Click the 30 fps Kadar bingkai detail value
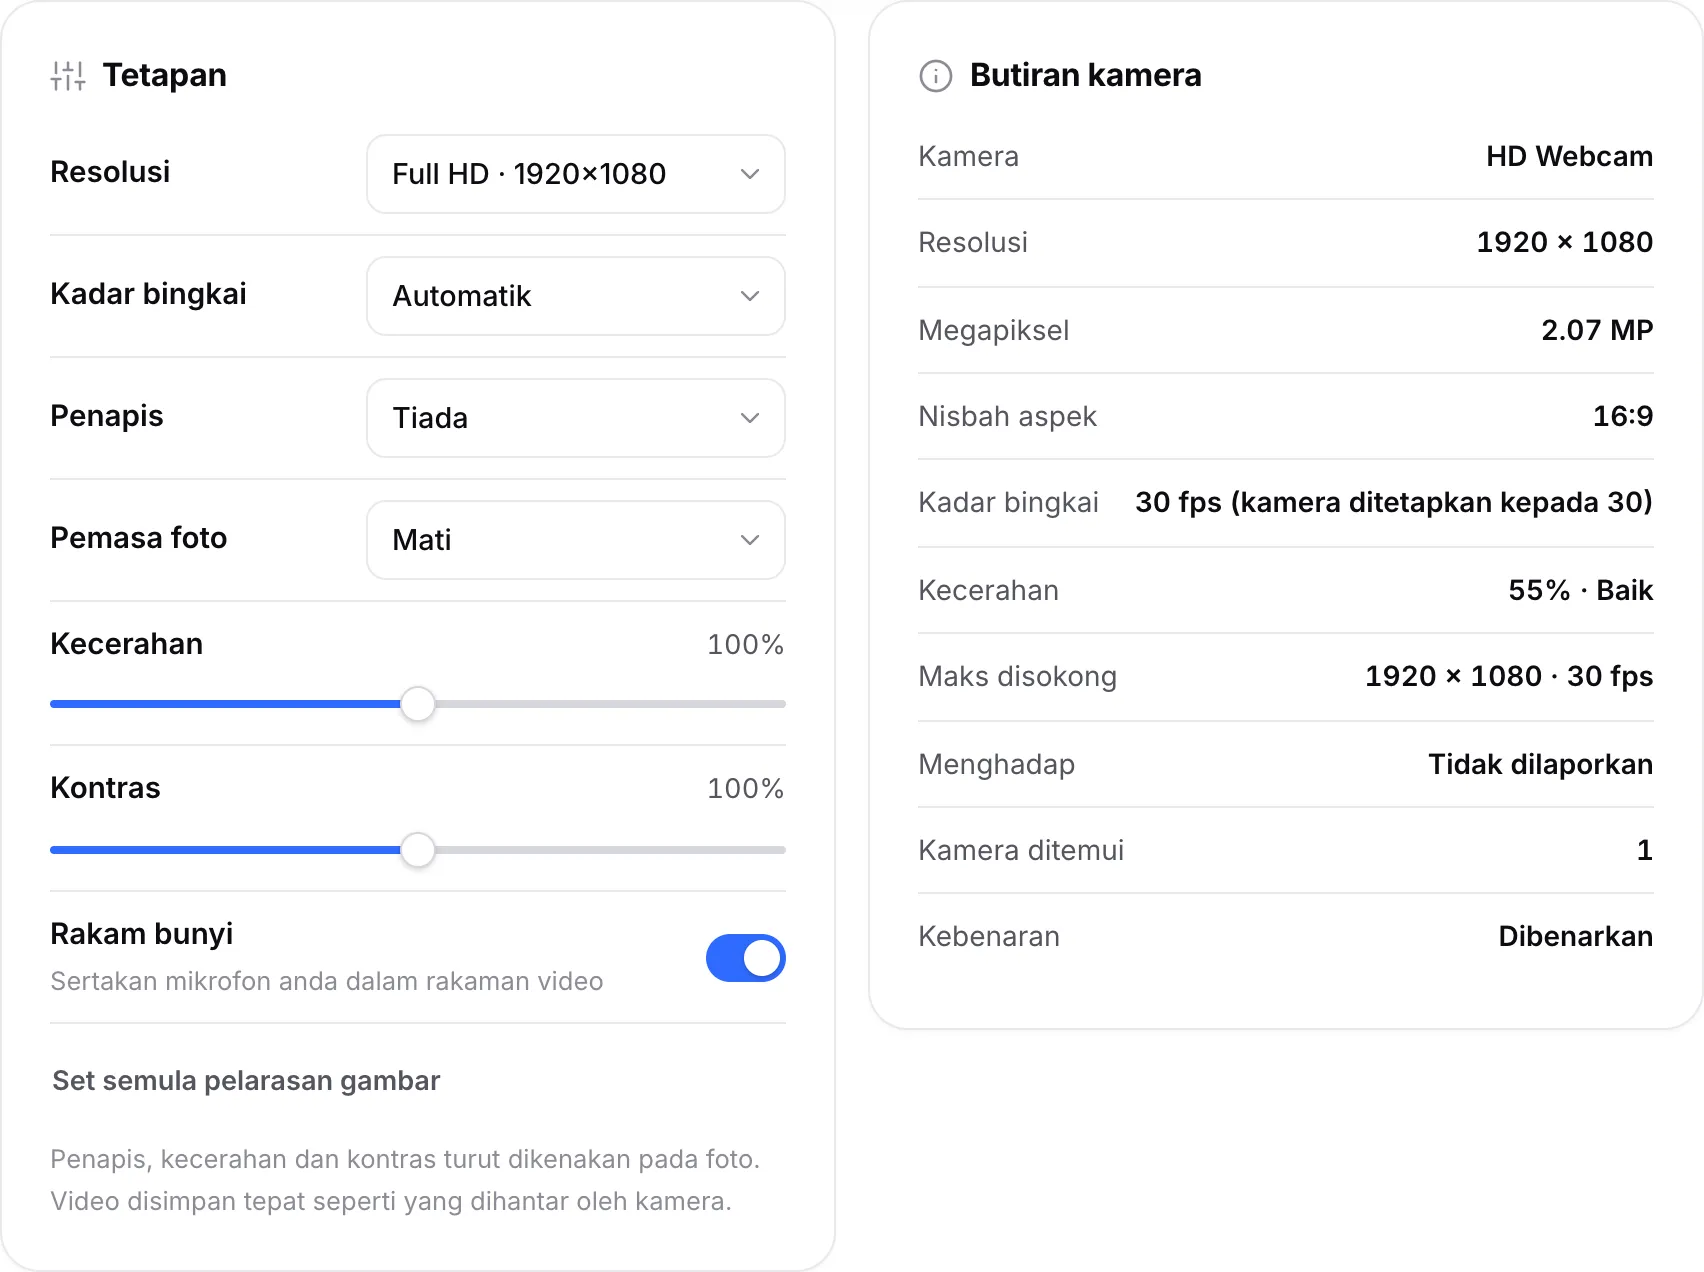Image resolution: width=1704 pixels, height=1272 pixels. tap(1394, 502)
